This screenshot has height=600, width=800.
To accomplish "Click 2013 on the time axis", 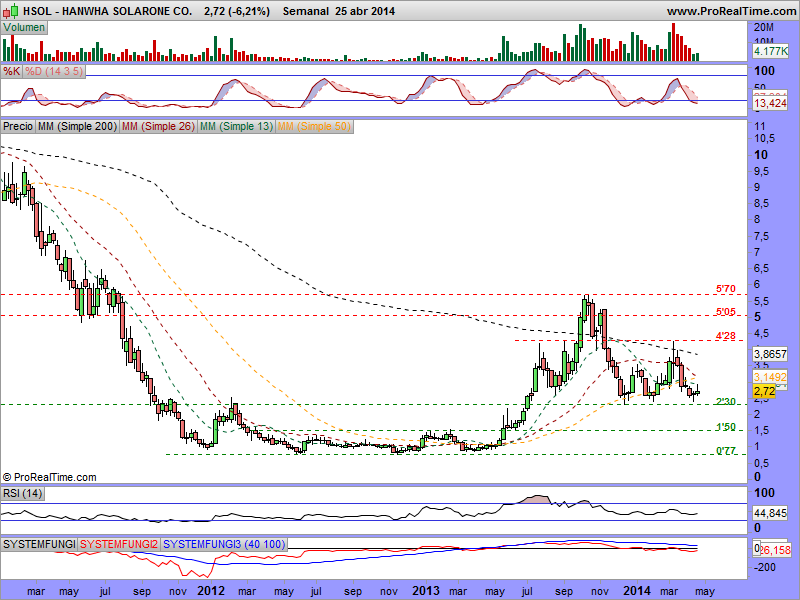I will (x=426, y=590).
